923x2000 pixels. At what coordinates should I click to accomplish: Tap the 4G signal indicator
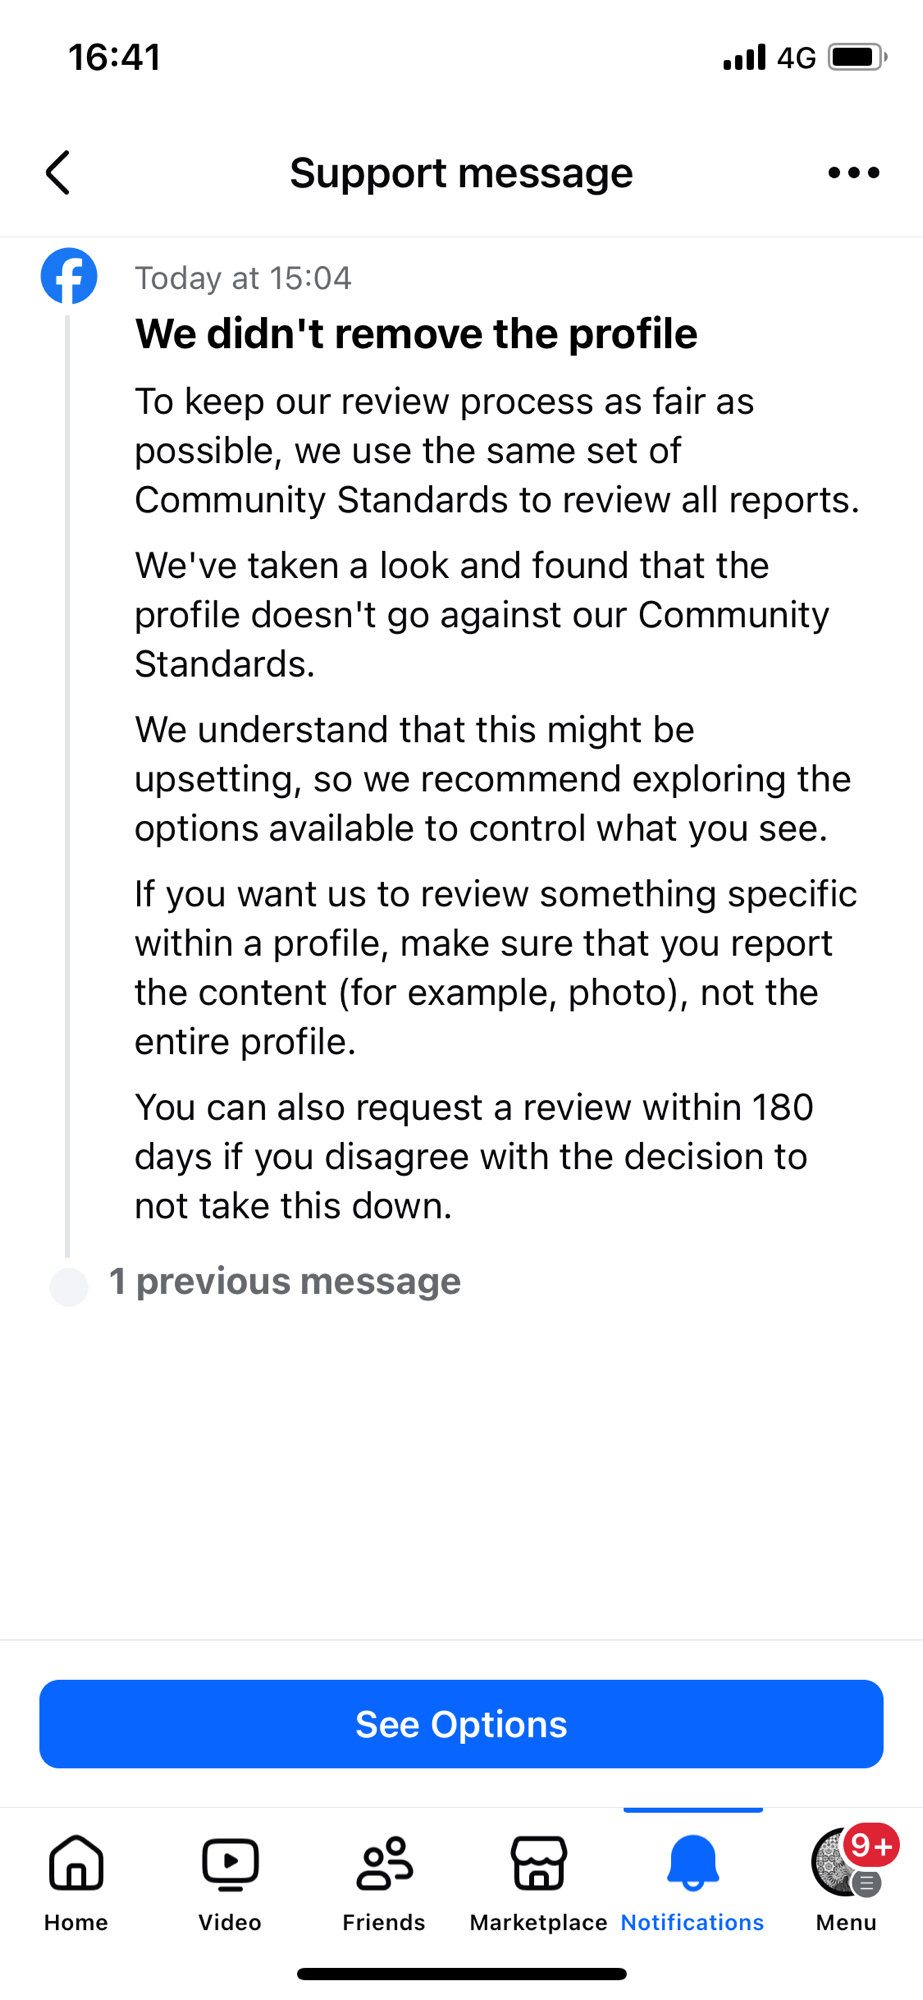click(796, 58)
